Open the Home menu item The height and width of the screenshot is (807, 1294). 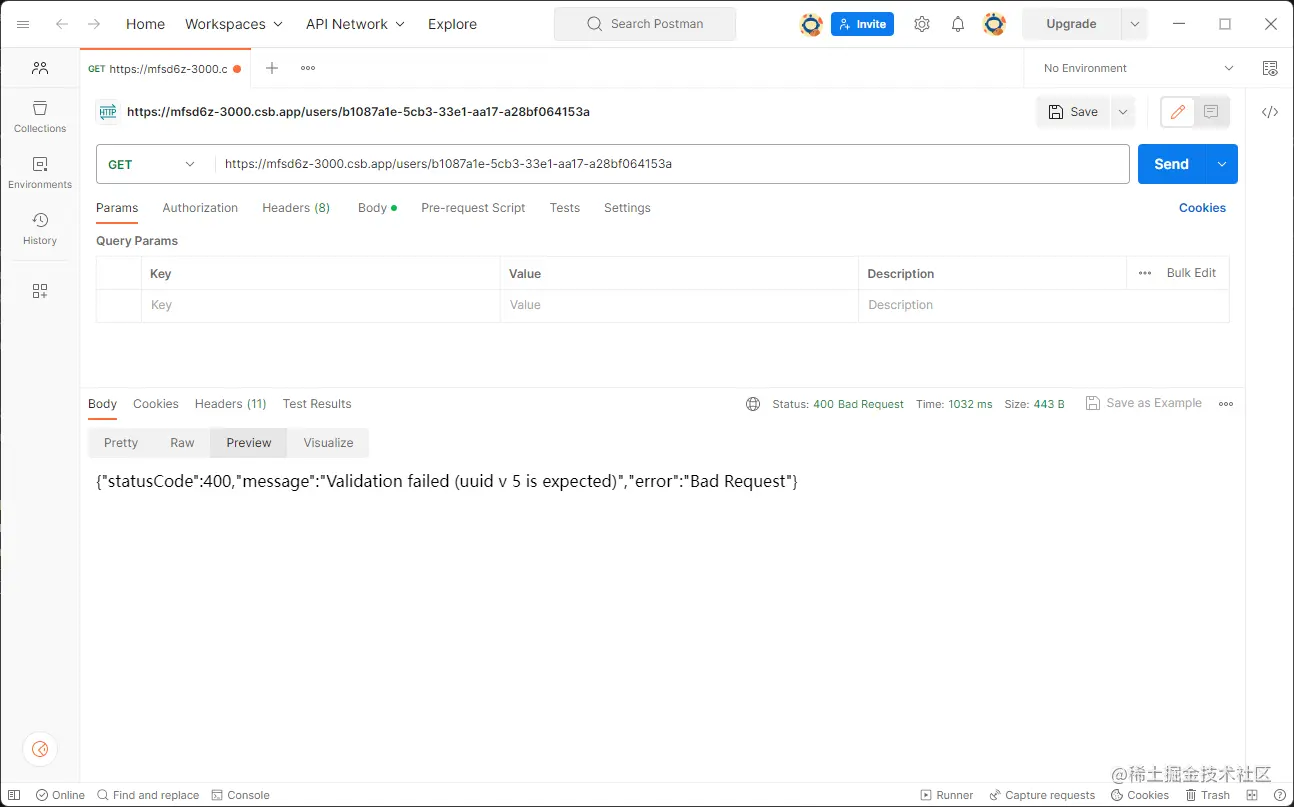tap(145, 24)
